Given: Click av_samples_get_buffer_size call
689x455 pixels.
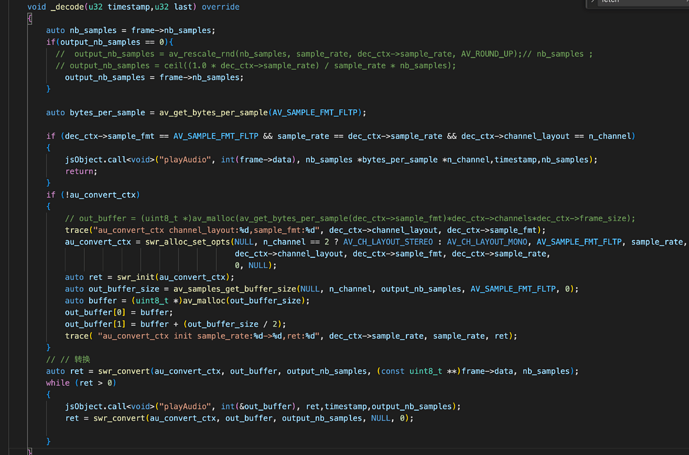Looking at the screenshot, I should (x=235, y=289).
